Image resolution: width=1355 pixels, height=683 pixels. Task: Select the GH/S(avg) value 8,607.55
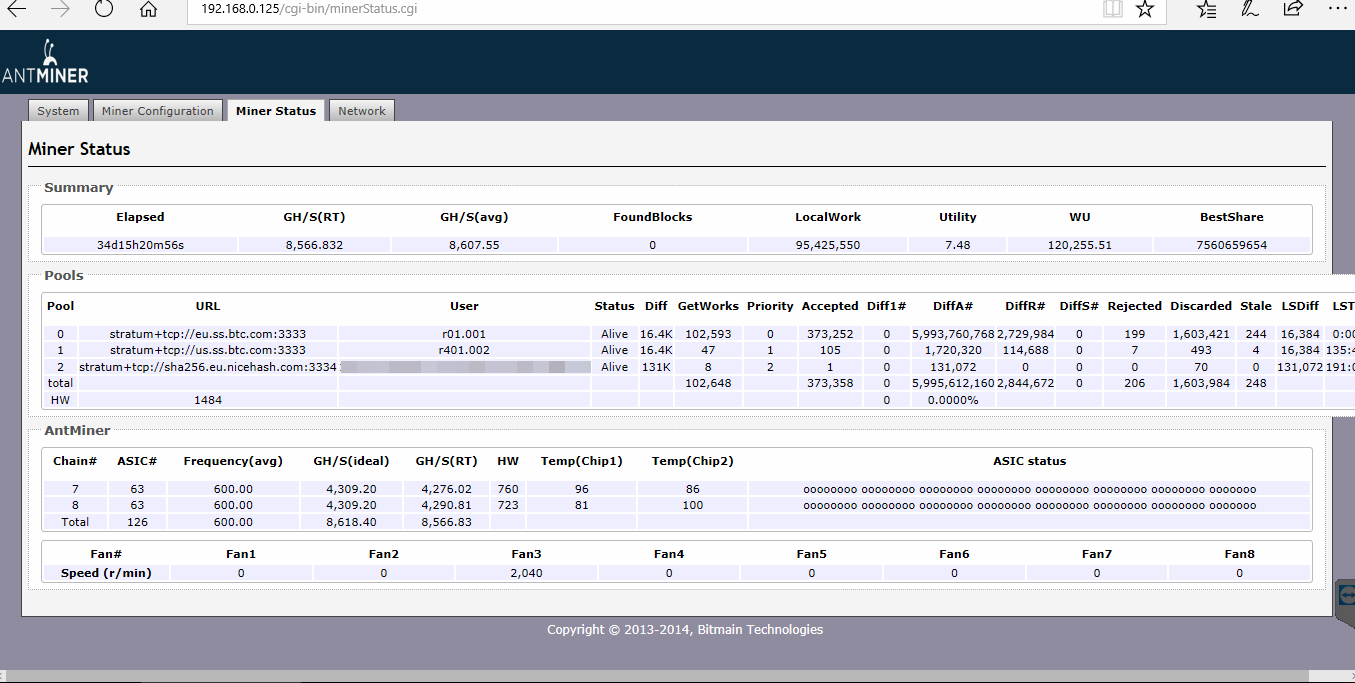click(474, 245)
